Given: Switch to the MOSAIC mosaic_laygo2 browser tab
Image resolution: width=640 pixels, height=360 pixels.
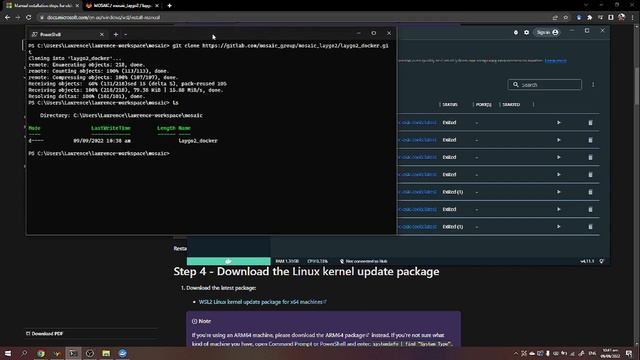Looking at the screenshot, I should coord(122,6).
